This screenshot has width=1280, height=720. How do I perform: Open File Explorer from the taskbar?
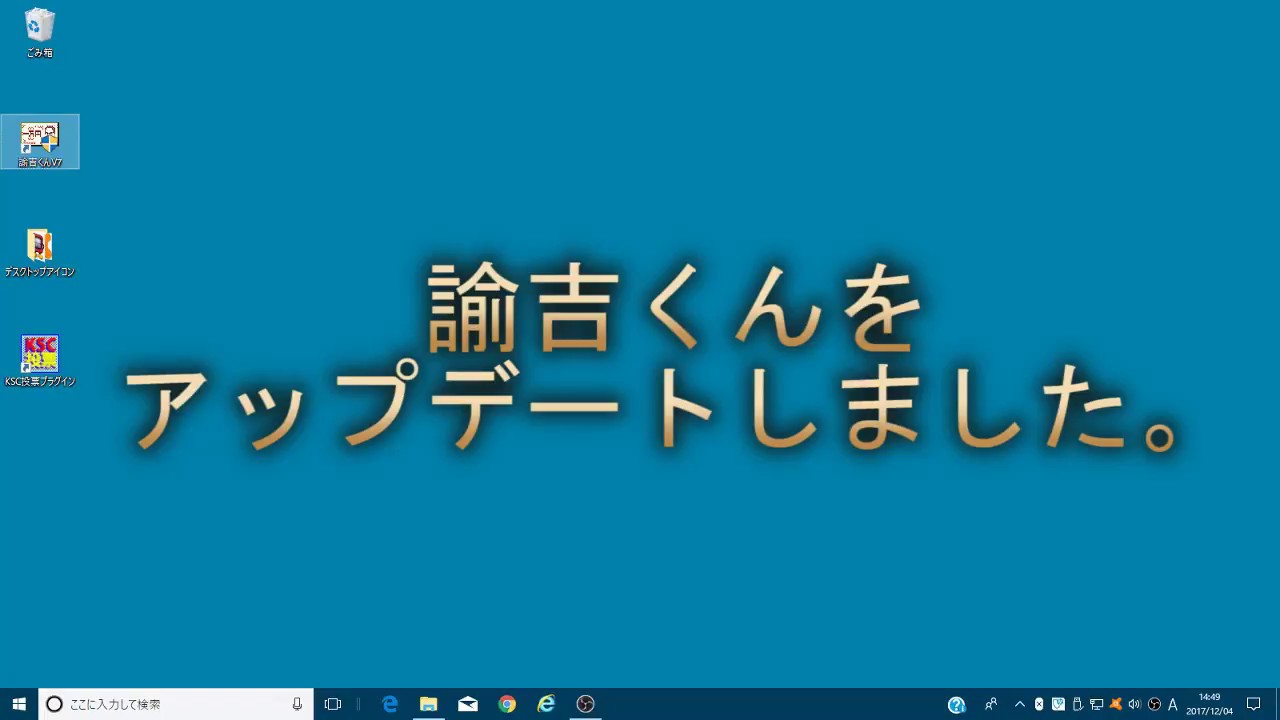(429, 704)
